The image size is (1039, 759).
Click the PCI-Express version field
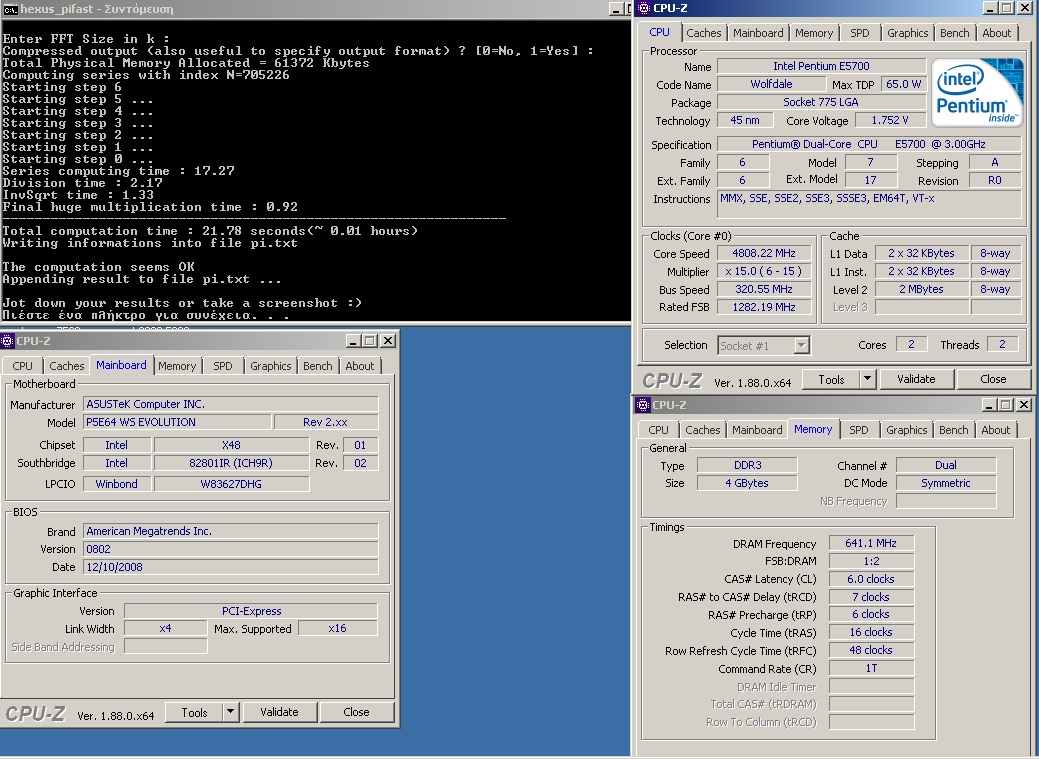click(x=251, y=611)
